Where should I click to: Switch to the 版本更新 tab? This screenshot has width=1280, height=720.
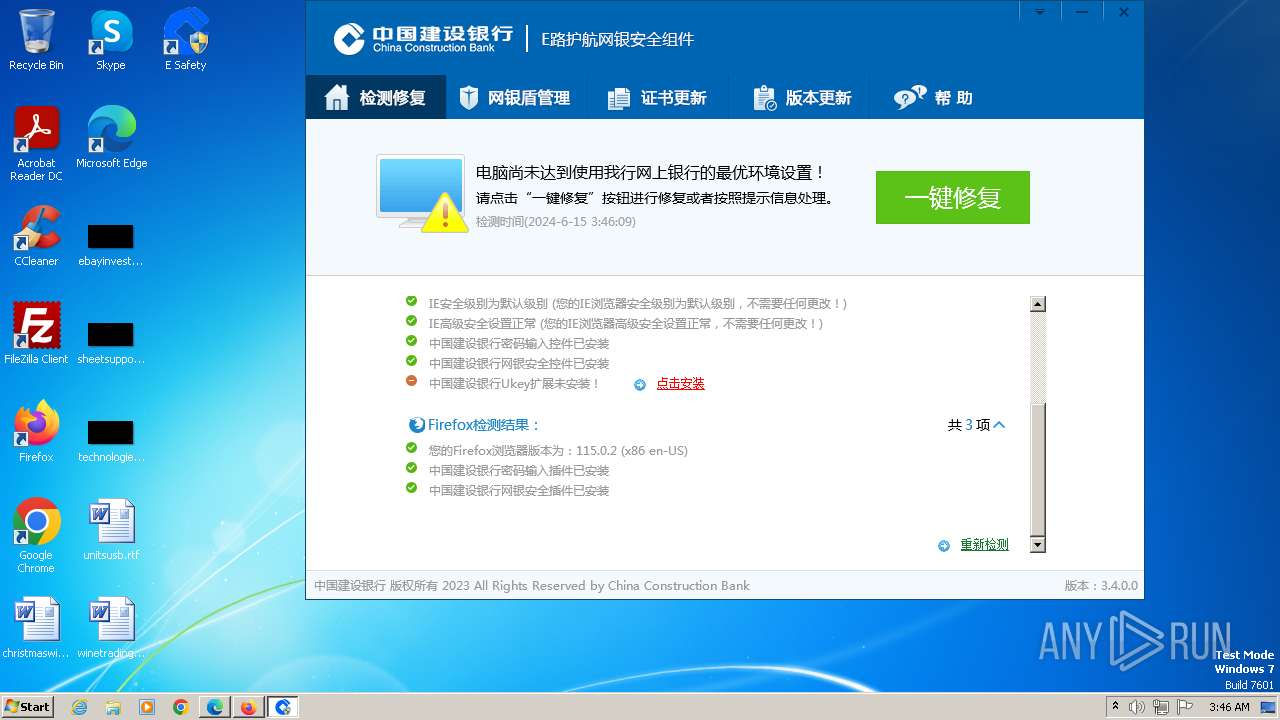(802, 98)
